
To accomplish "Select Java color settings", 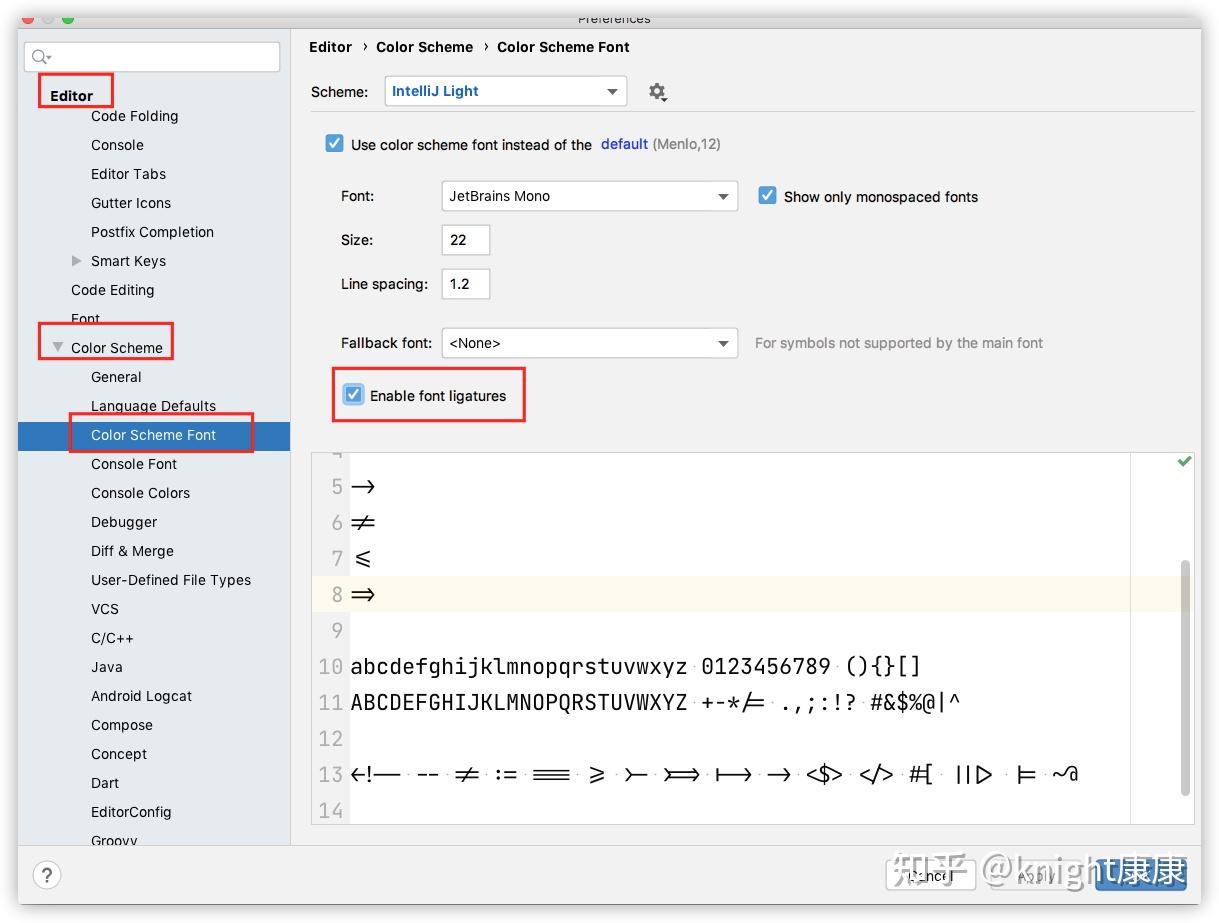I will tap(107, 667).
